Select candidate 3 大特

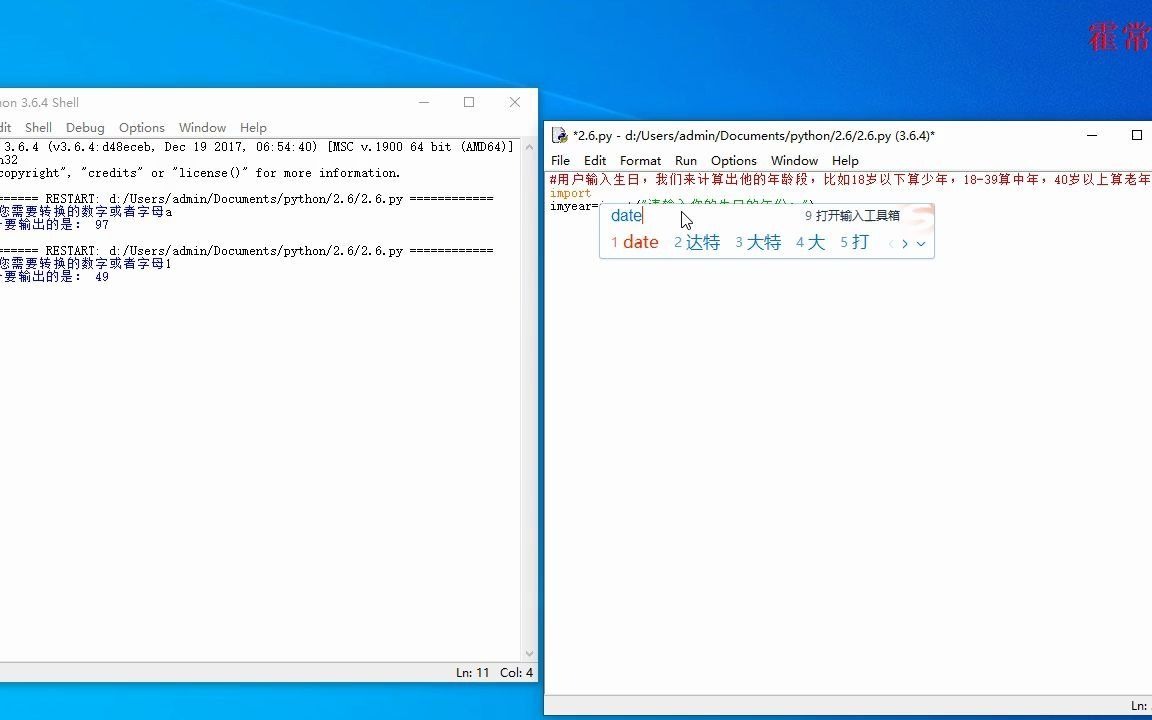(758, 242)
